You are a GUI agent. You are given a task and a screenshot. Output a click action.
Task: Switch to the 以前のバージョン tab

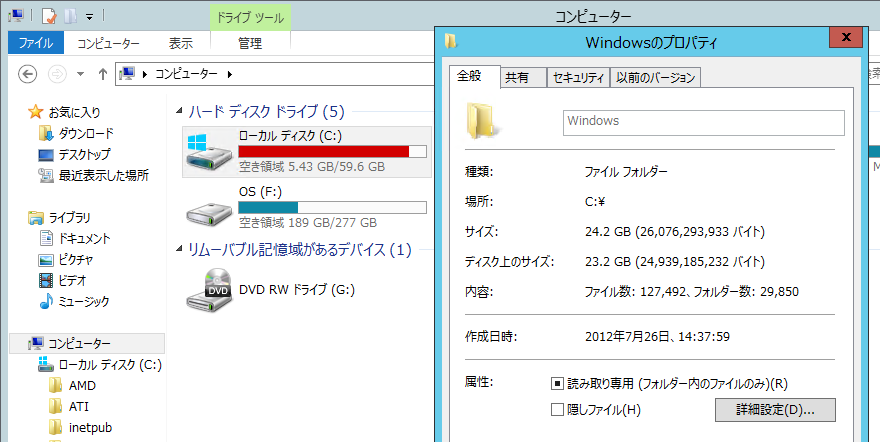point(656,77)
